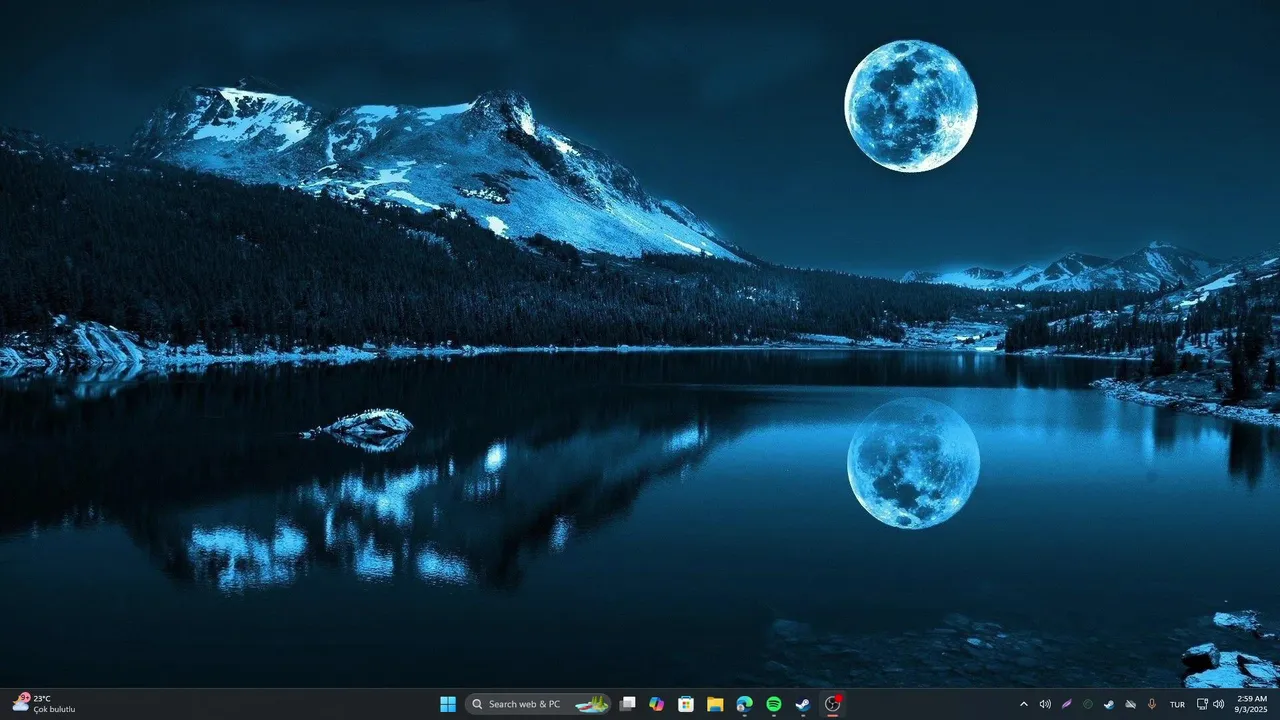Open the weather widget showing 23°C
1280x720 pixels.
44,703
